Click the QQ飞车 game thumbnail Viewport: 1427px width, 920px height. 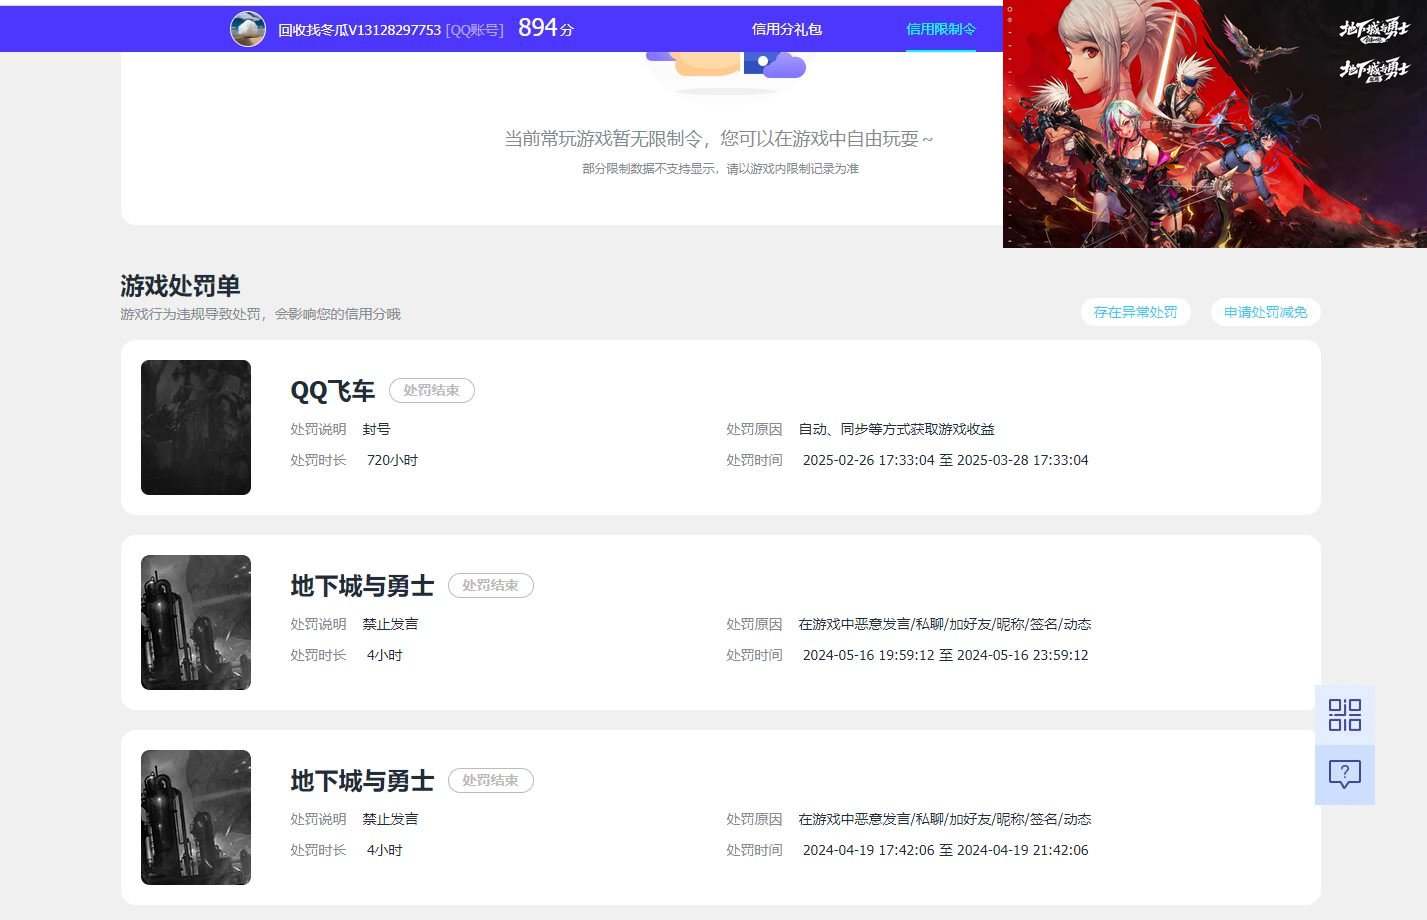[196, 427]
